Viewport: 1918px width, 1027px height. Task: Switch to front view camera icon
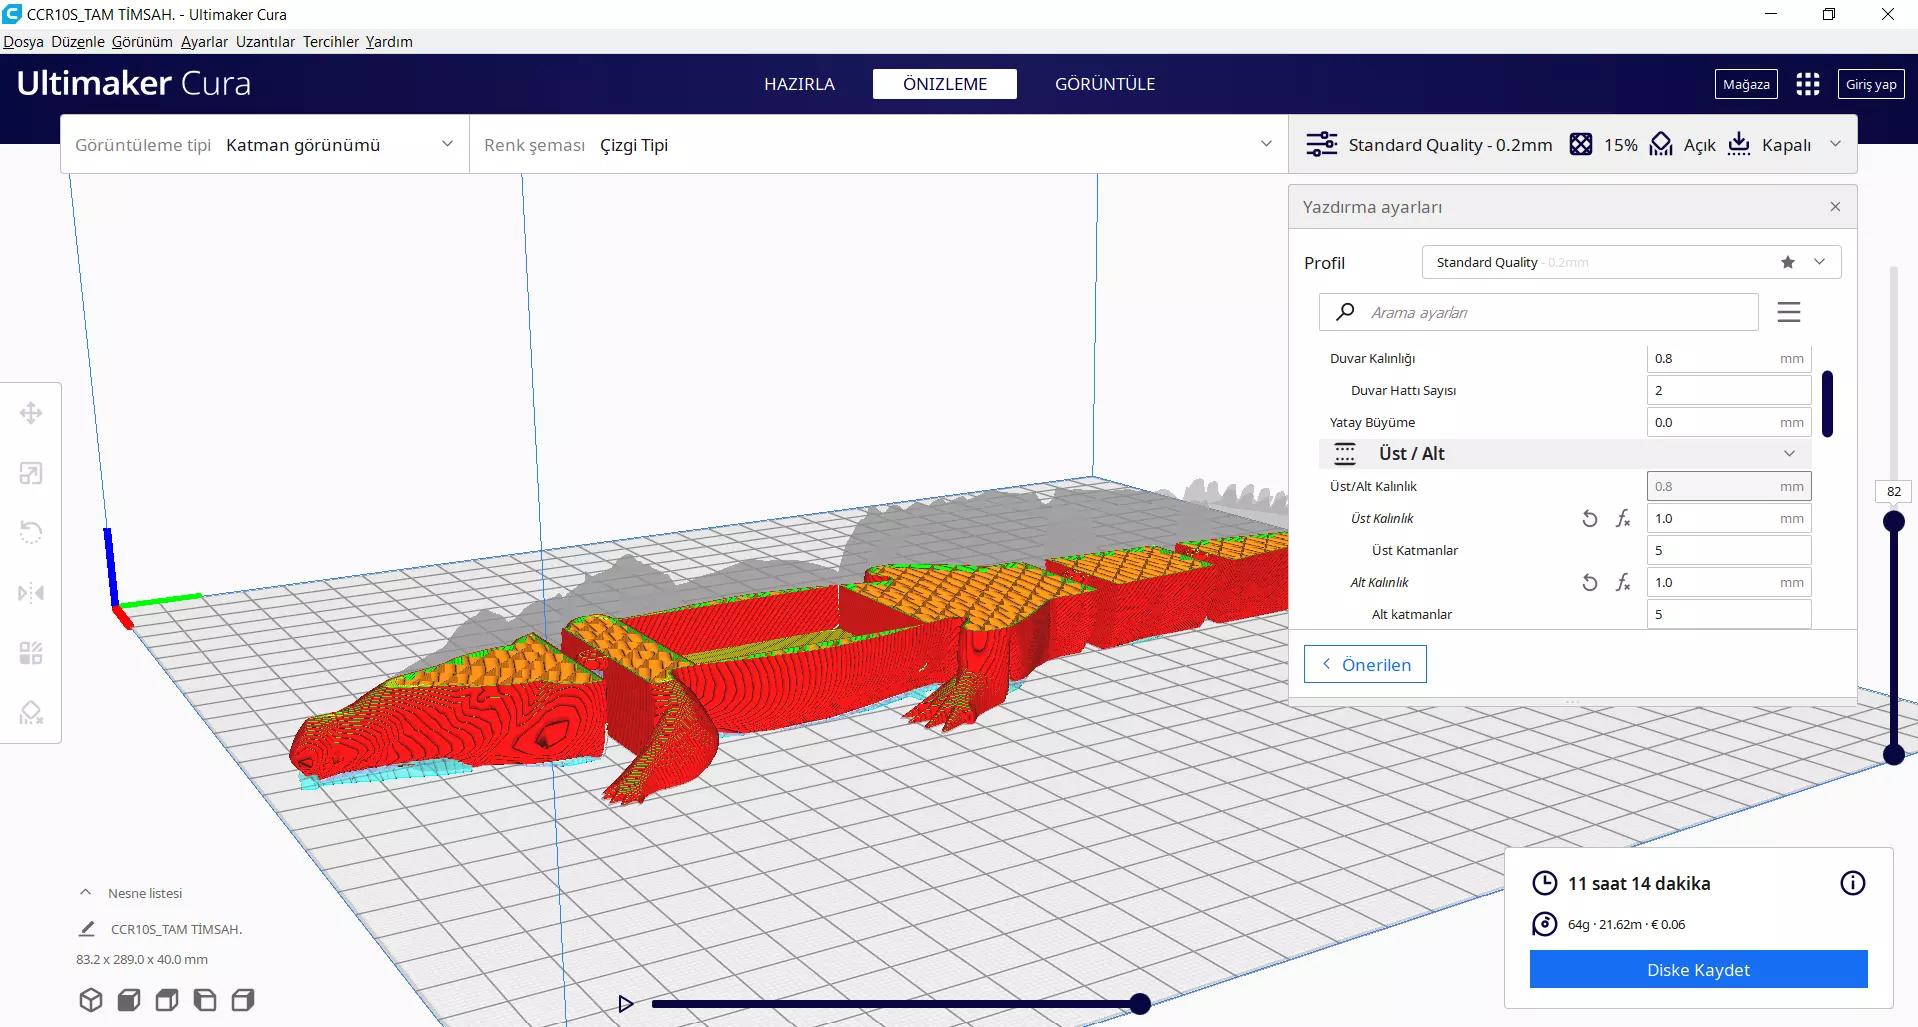(x=129, y=1000)
